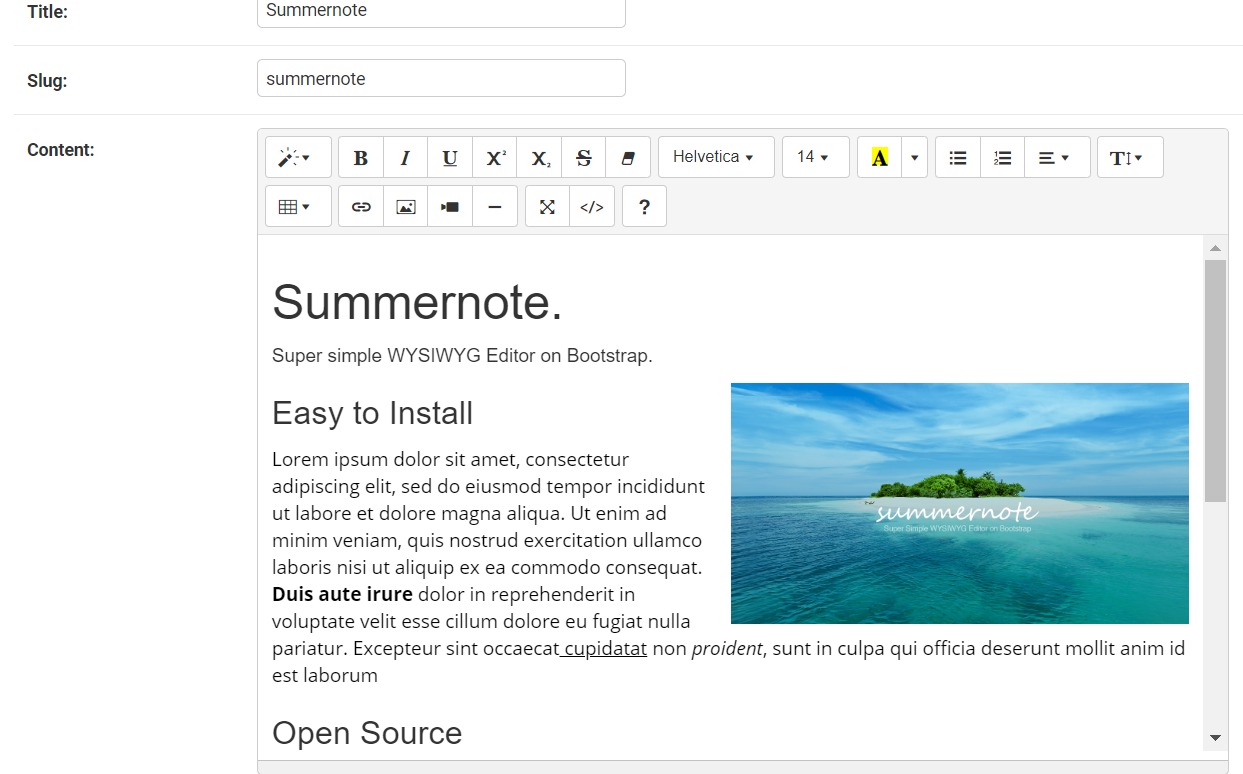
Task: Remove font style with eraser icon
Action: point(628,157)
